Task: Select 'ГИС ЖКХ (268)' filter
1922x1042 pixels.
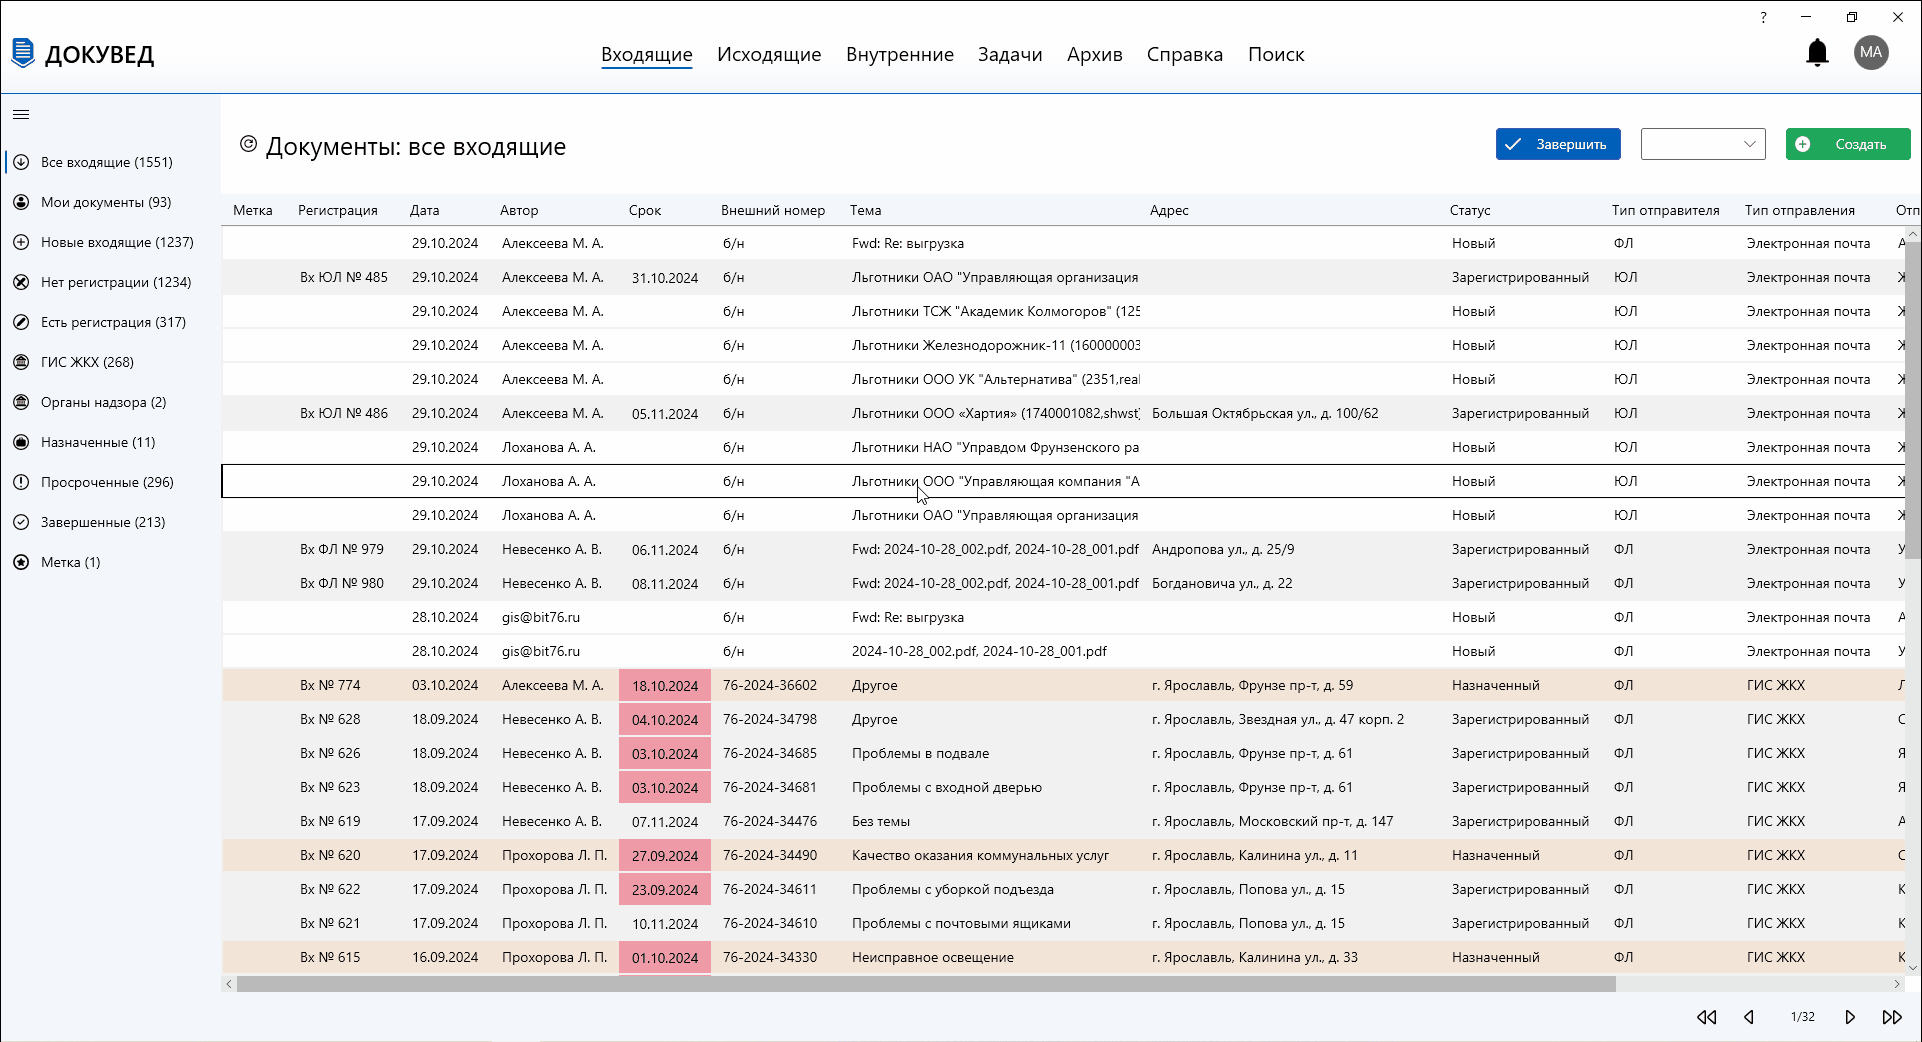Action: [x=87, y=362]
